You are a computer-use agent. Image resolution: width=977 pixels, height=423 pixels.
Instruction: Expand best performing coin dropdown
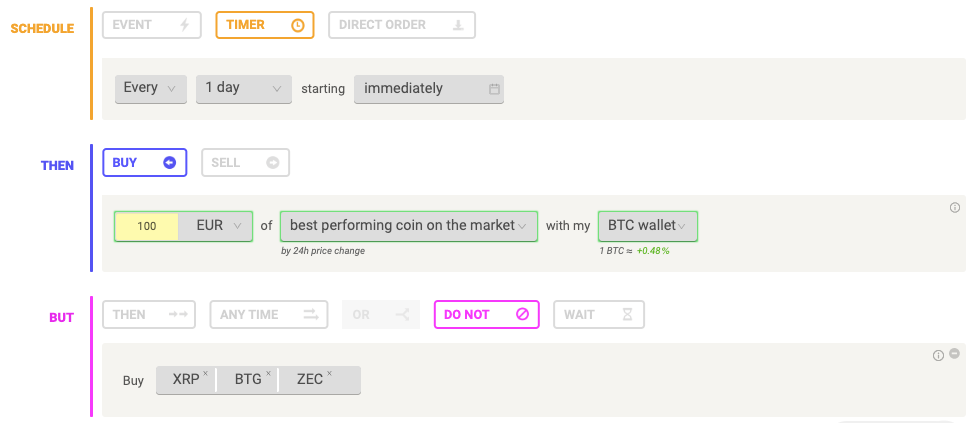(x=409, y=226)
